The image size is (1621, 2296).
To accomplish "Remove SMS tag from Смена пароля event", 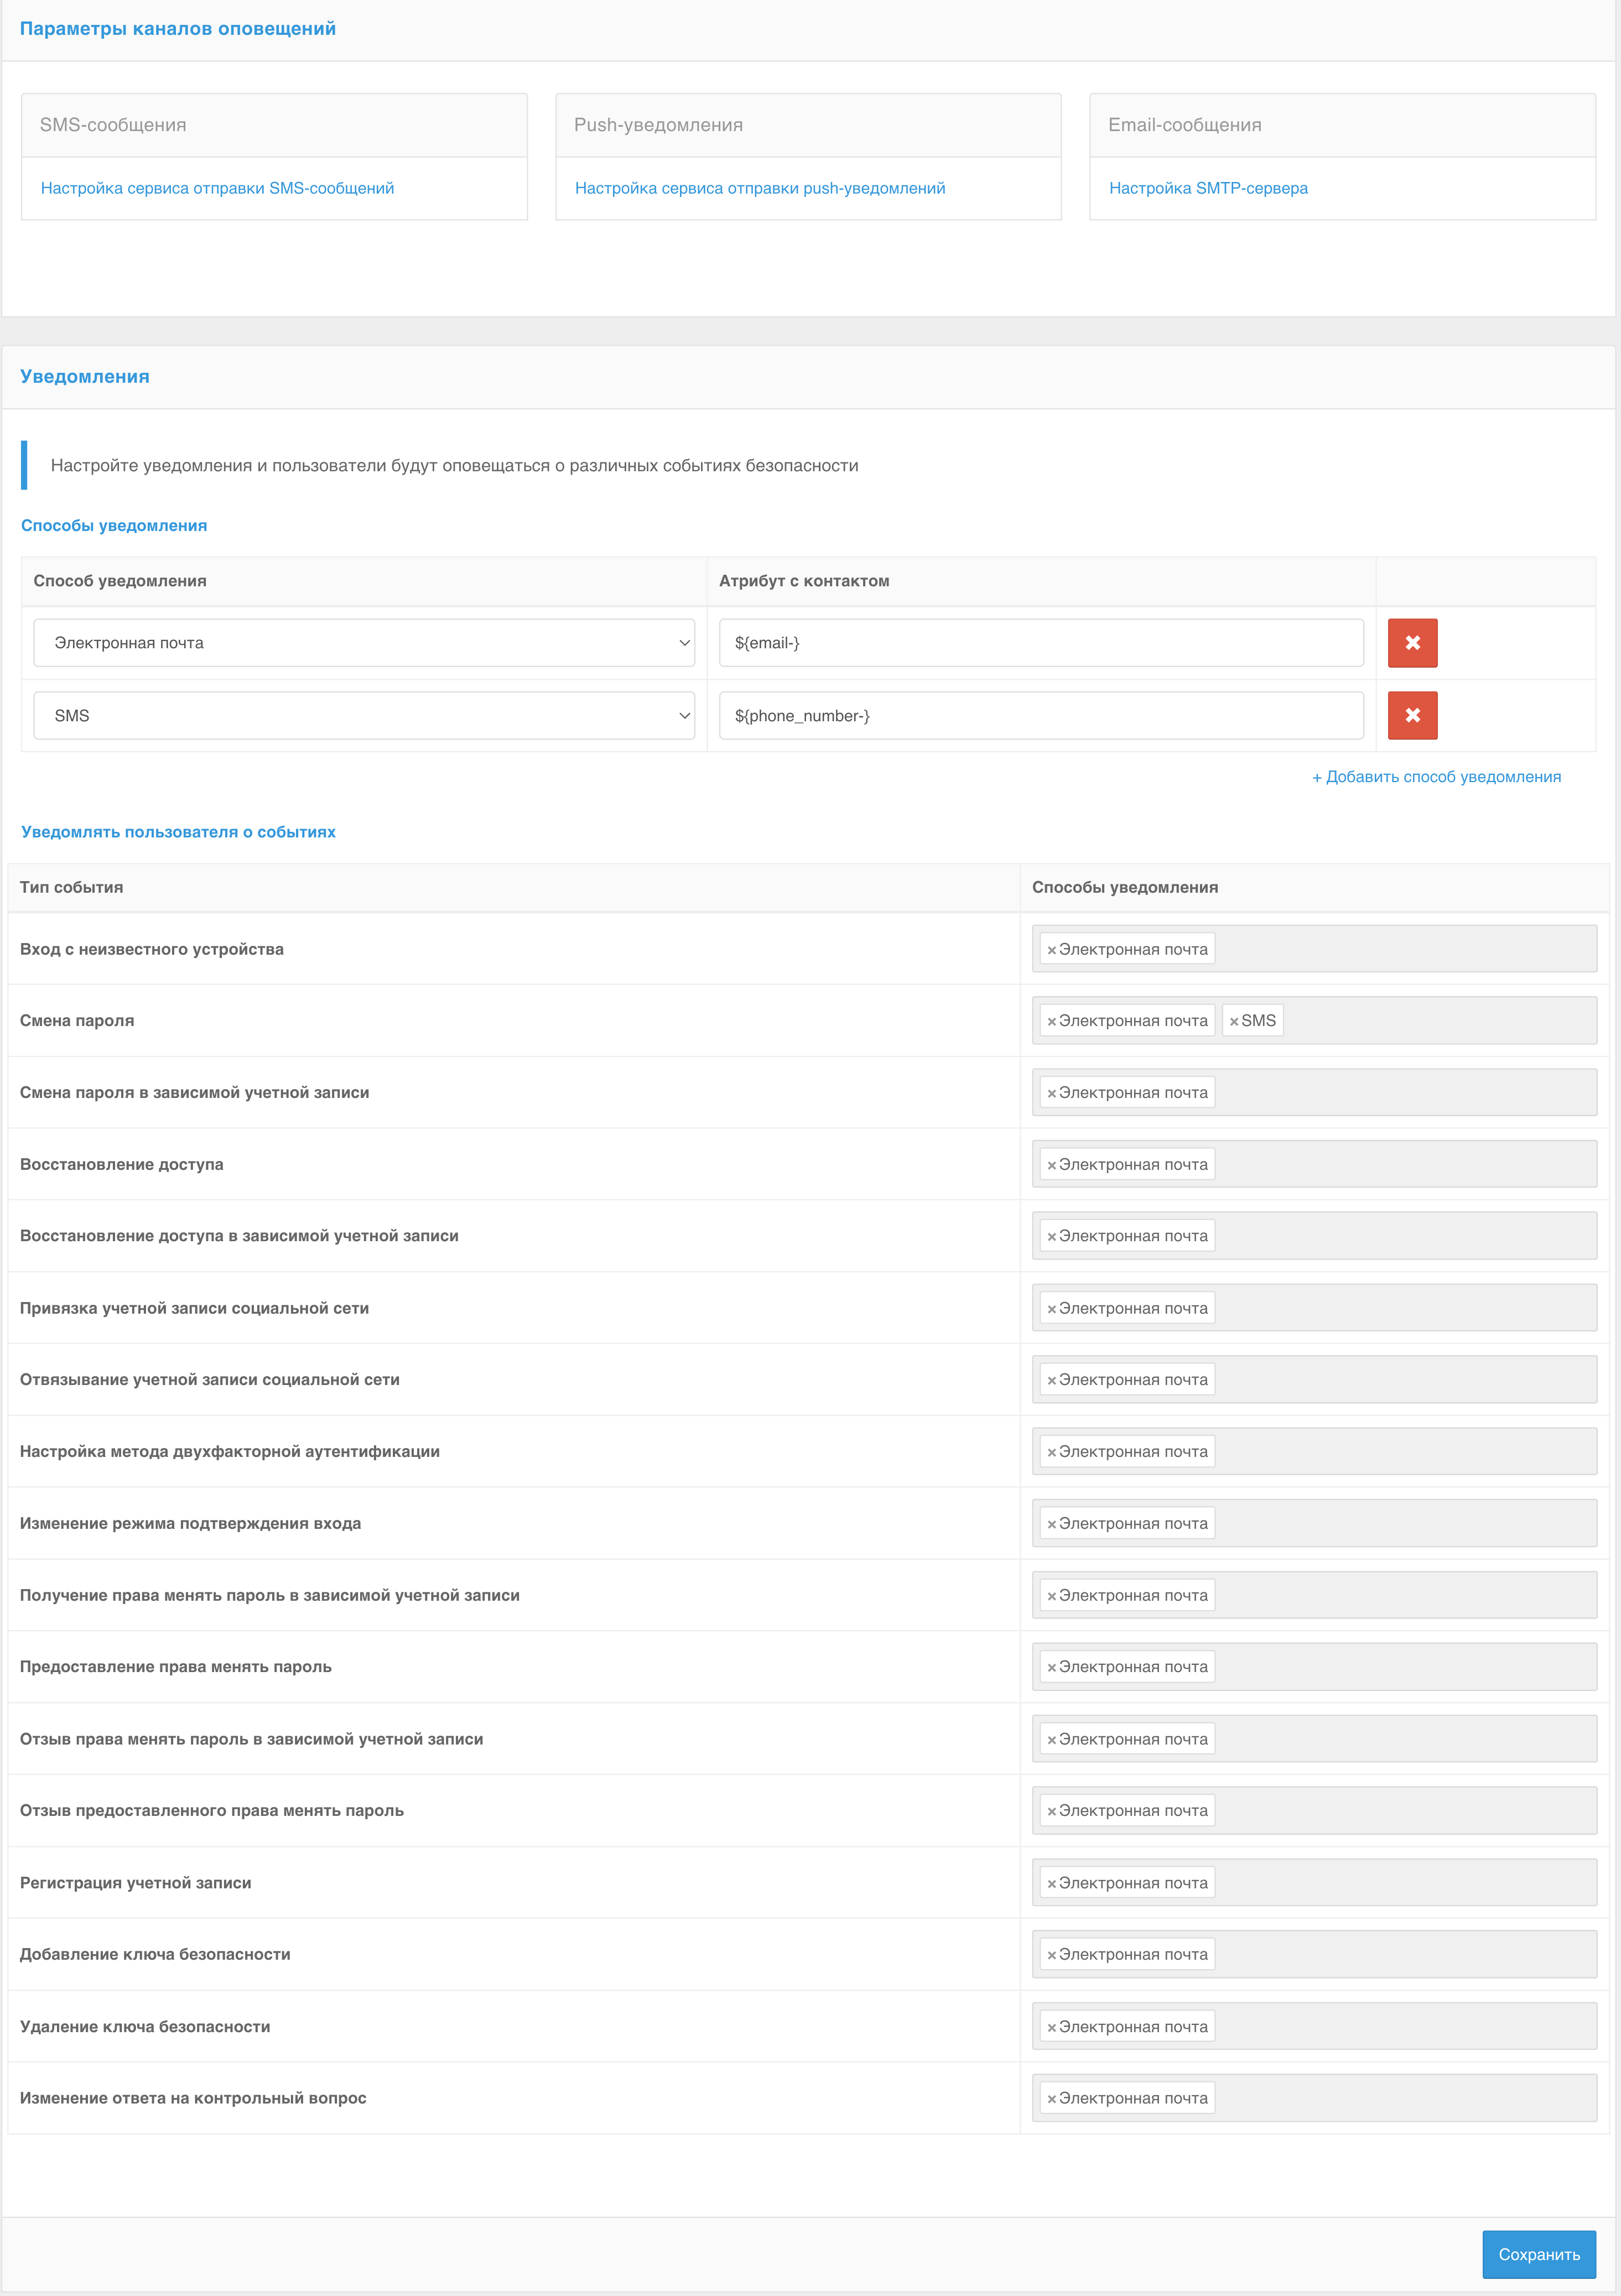I will (x=1234, y=1021).
